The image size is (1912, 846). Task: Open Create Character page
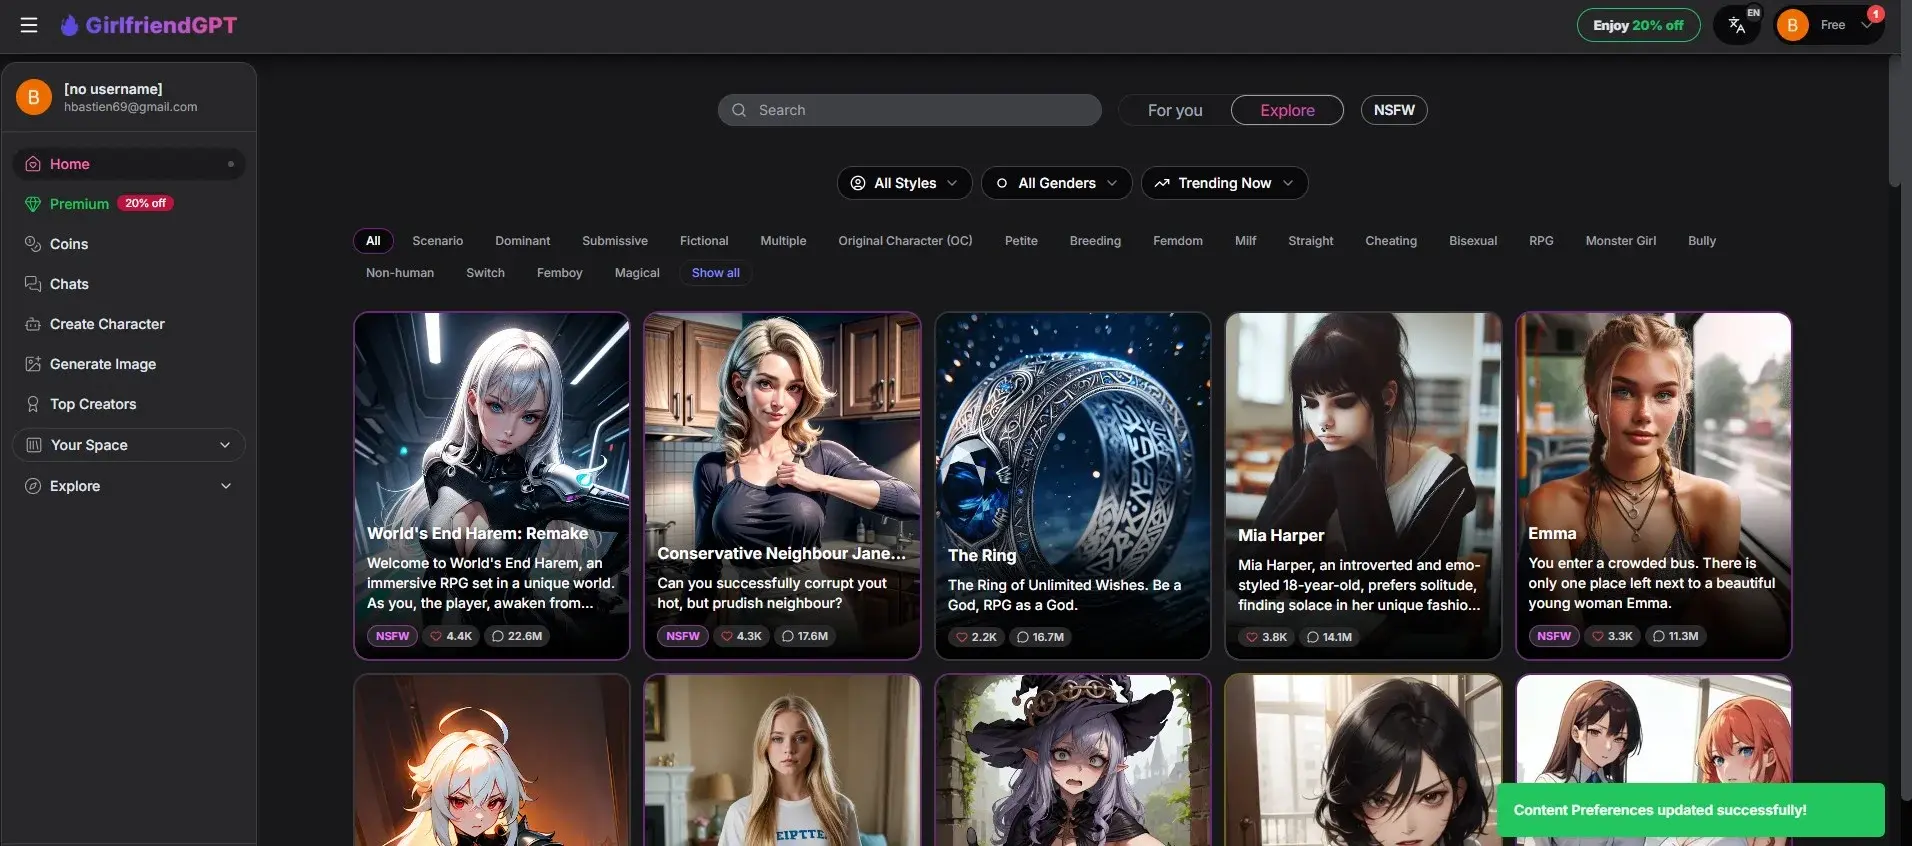106,324
